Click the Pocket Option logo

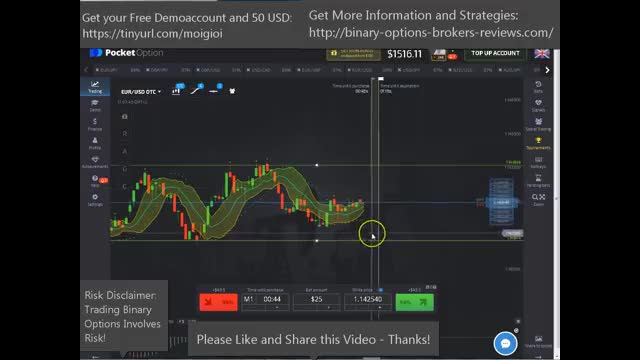pos(126,53)
